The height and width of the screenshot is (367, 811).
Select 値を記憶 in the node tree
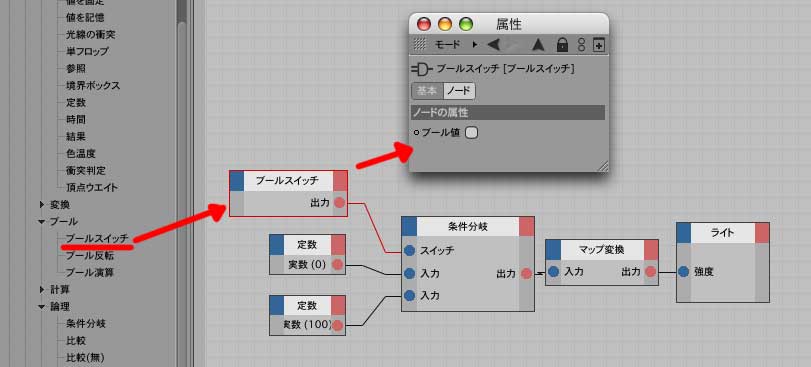pos(85,18)
